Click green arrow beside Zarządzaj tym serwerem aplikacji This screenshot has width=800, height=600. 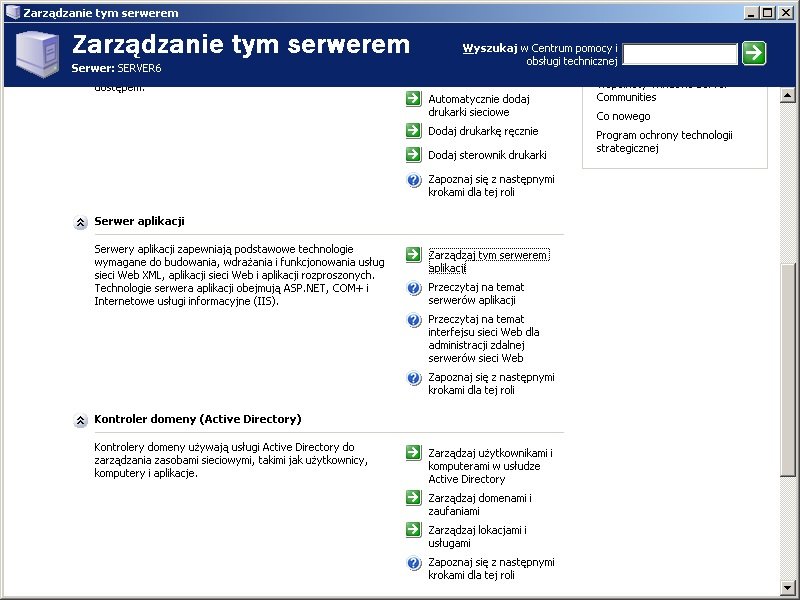[x=413, y=255]
